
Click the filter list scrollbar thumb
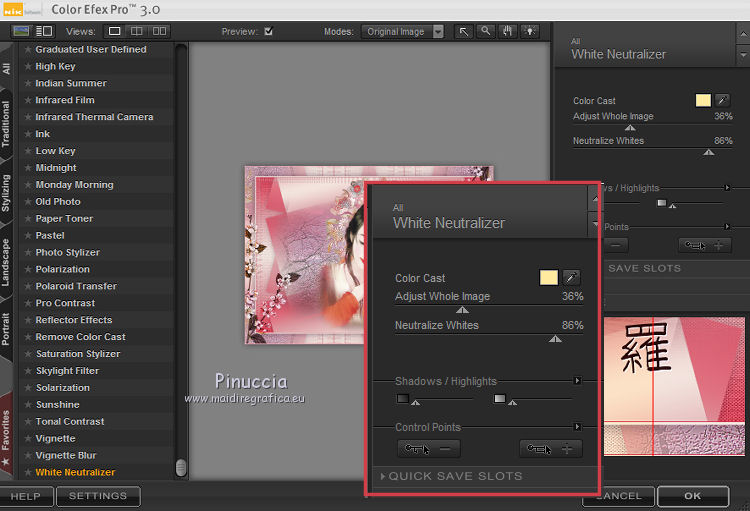(181, 468)
